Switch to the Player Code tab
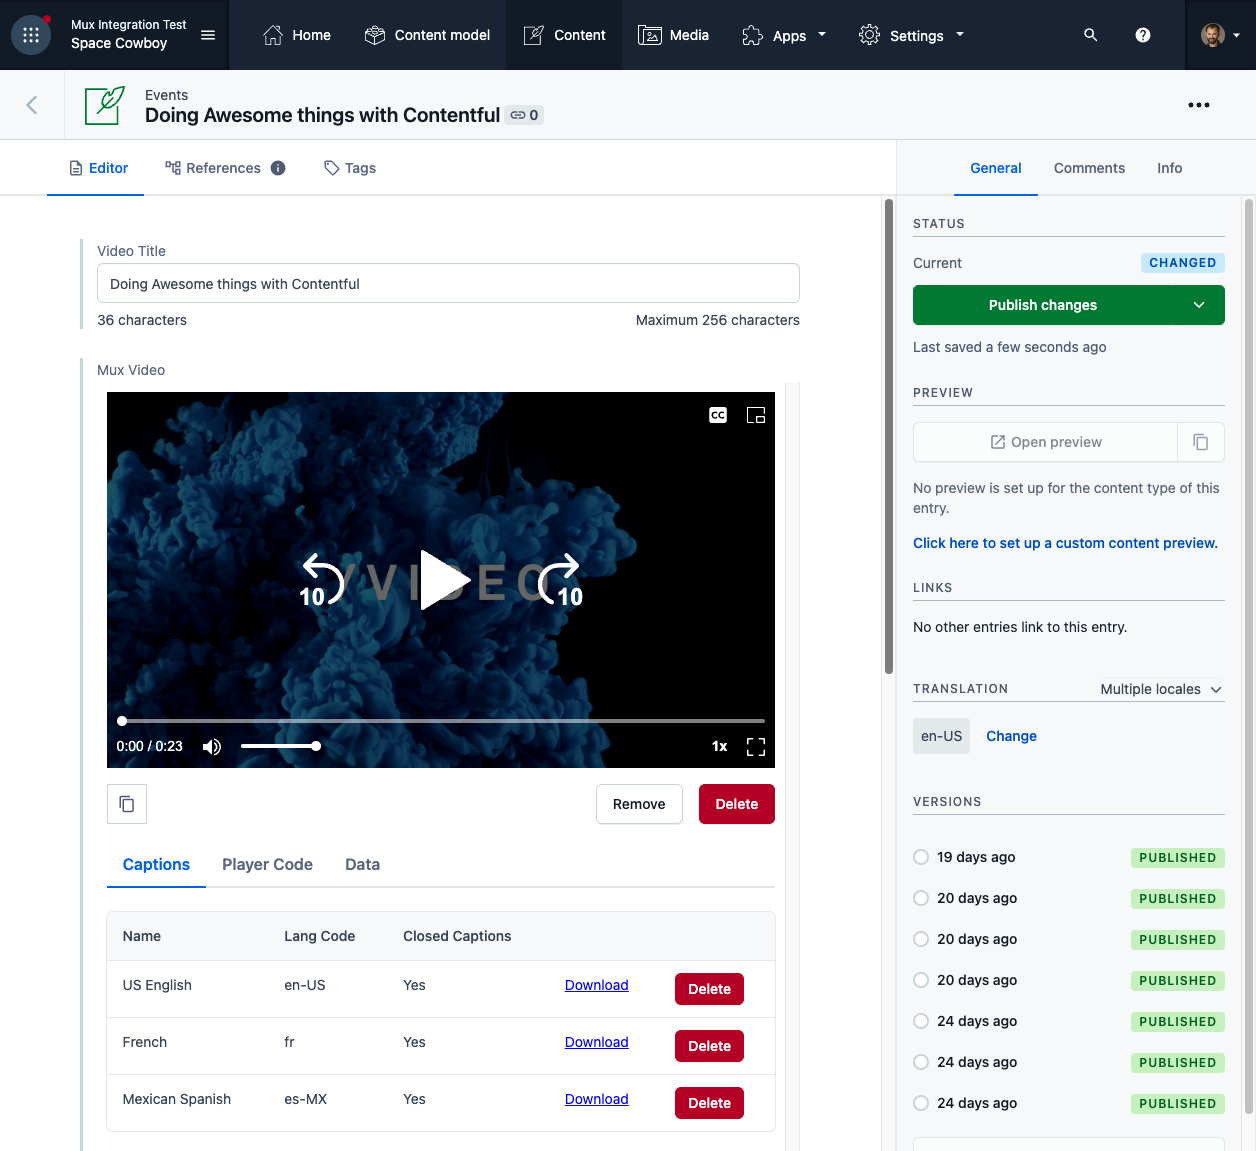Viewport: 1256px width, 1151px height. pos(267,865)
